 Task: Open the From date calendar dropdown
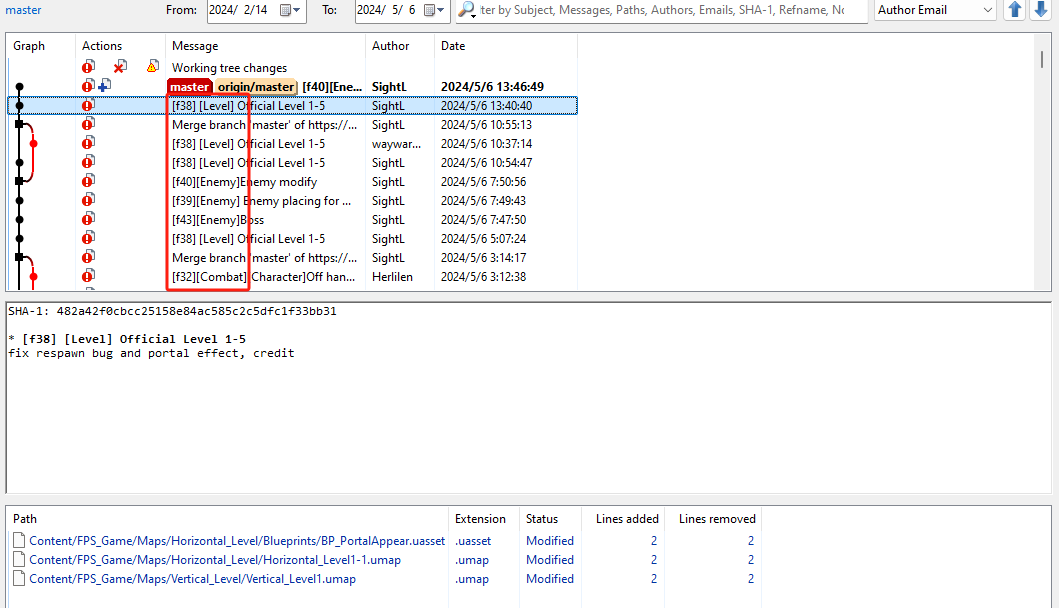290,10
